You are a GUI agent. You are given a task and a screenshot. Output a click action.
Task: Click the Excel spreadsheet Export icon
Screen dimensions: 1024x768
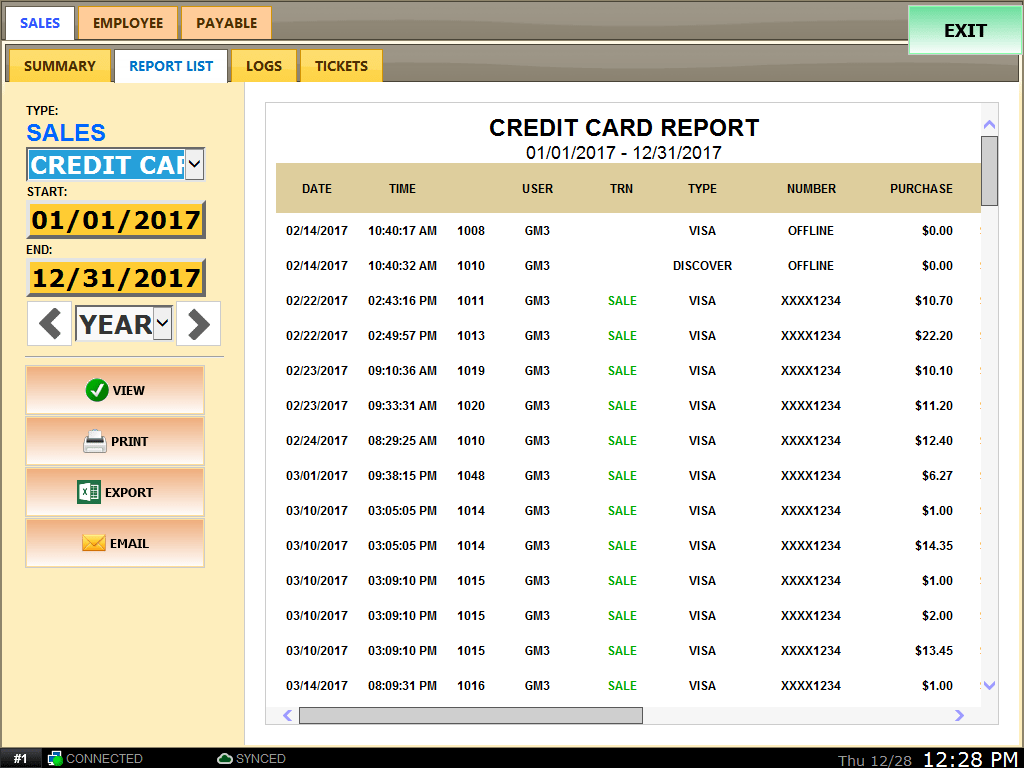[x=87, y=492]
